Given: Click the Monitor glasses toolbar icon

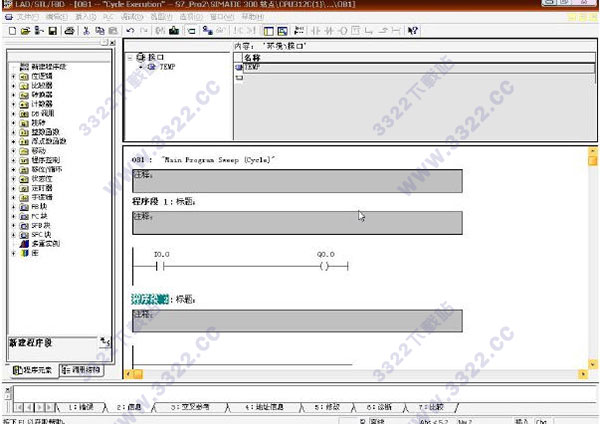Looking at the screenshot, I should click(x=221, y=31).
